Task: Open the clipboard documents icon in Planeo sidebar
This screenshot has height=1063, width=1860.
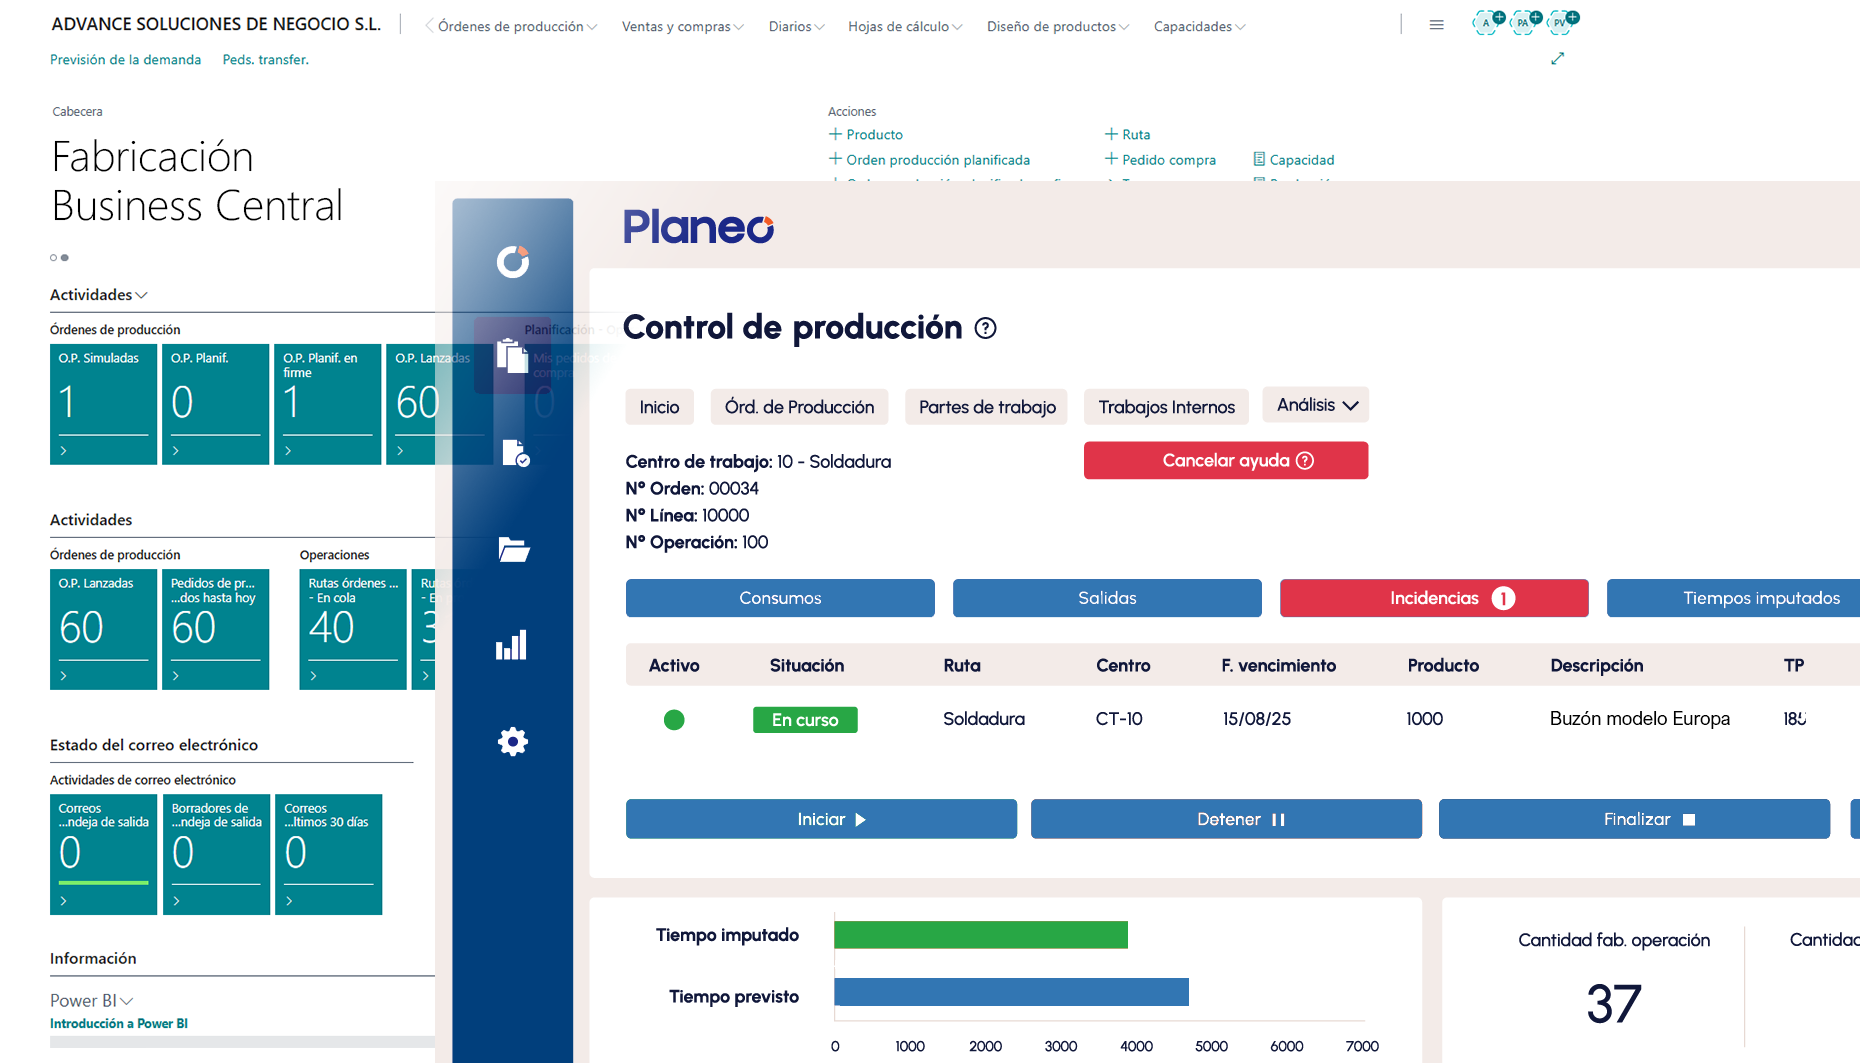Action: coord(512,355)
